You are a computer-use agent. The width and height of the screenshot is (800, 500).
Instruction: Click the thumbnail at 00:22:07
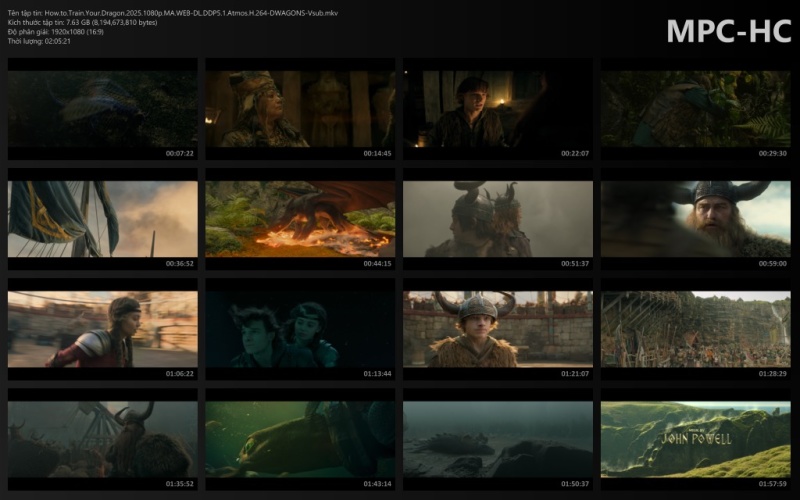(498, 109)
